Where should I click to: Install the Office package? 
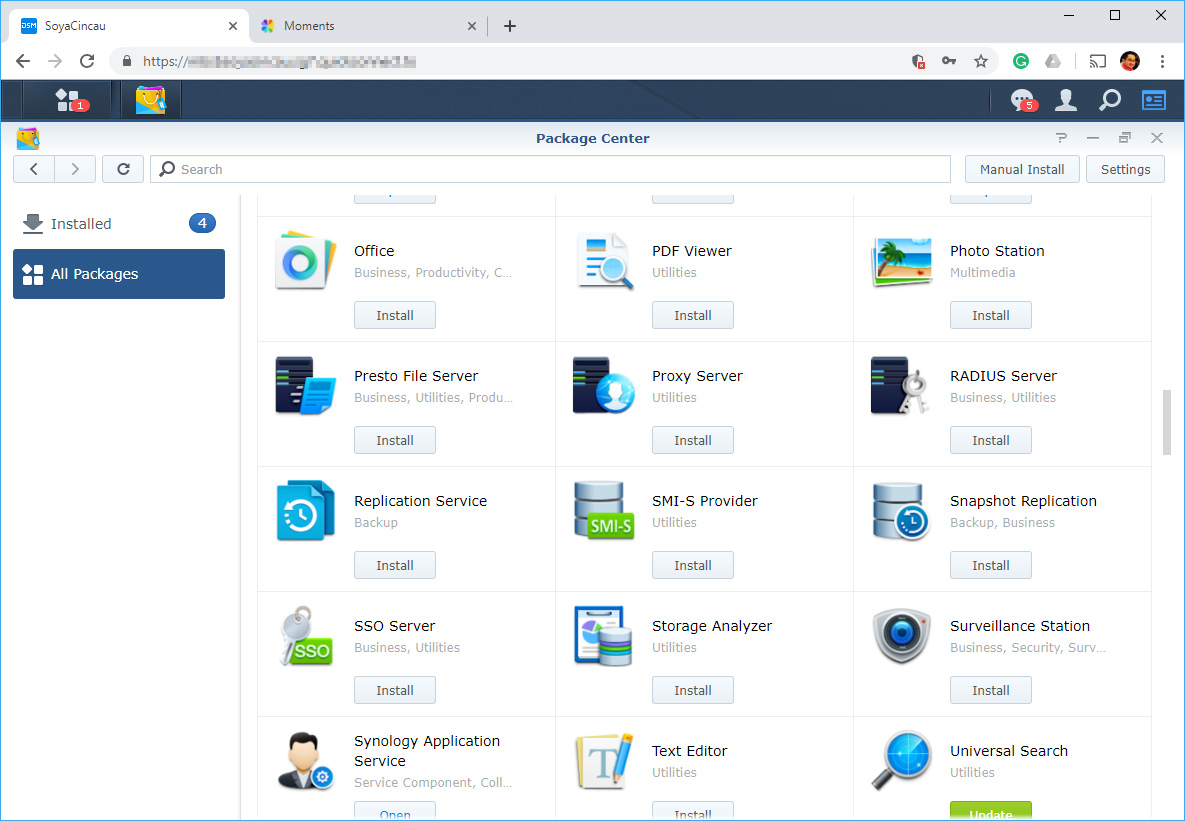tap(395, 315)
